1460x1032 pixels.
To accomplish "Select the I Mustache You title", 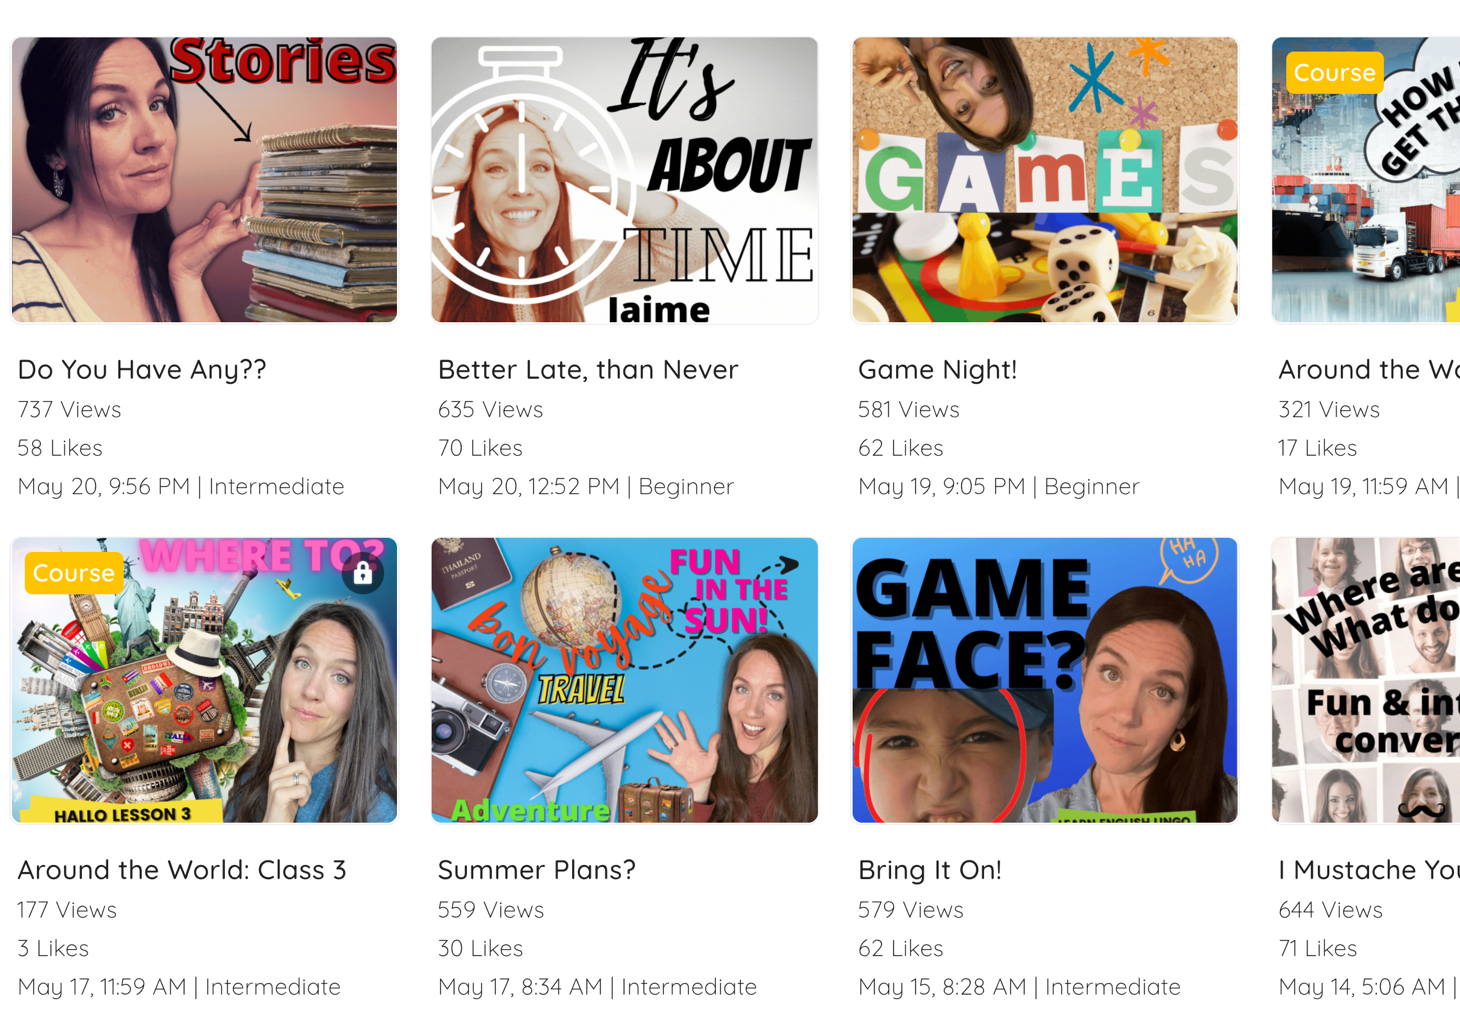I will click(1369, 870).
